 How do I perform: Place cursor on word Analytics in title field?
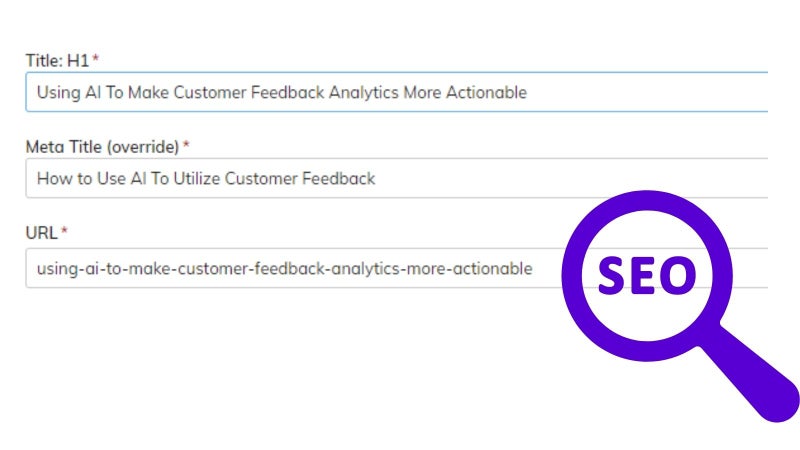point(364,93)
